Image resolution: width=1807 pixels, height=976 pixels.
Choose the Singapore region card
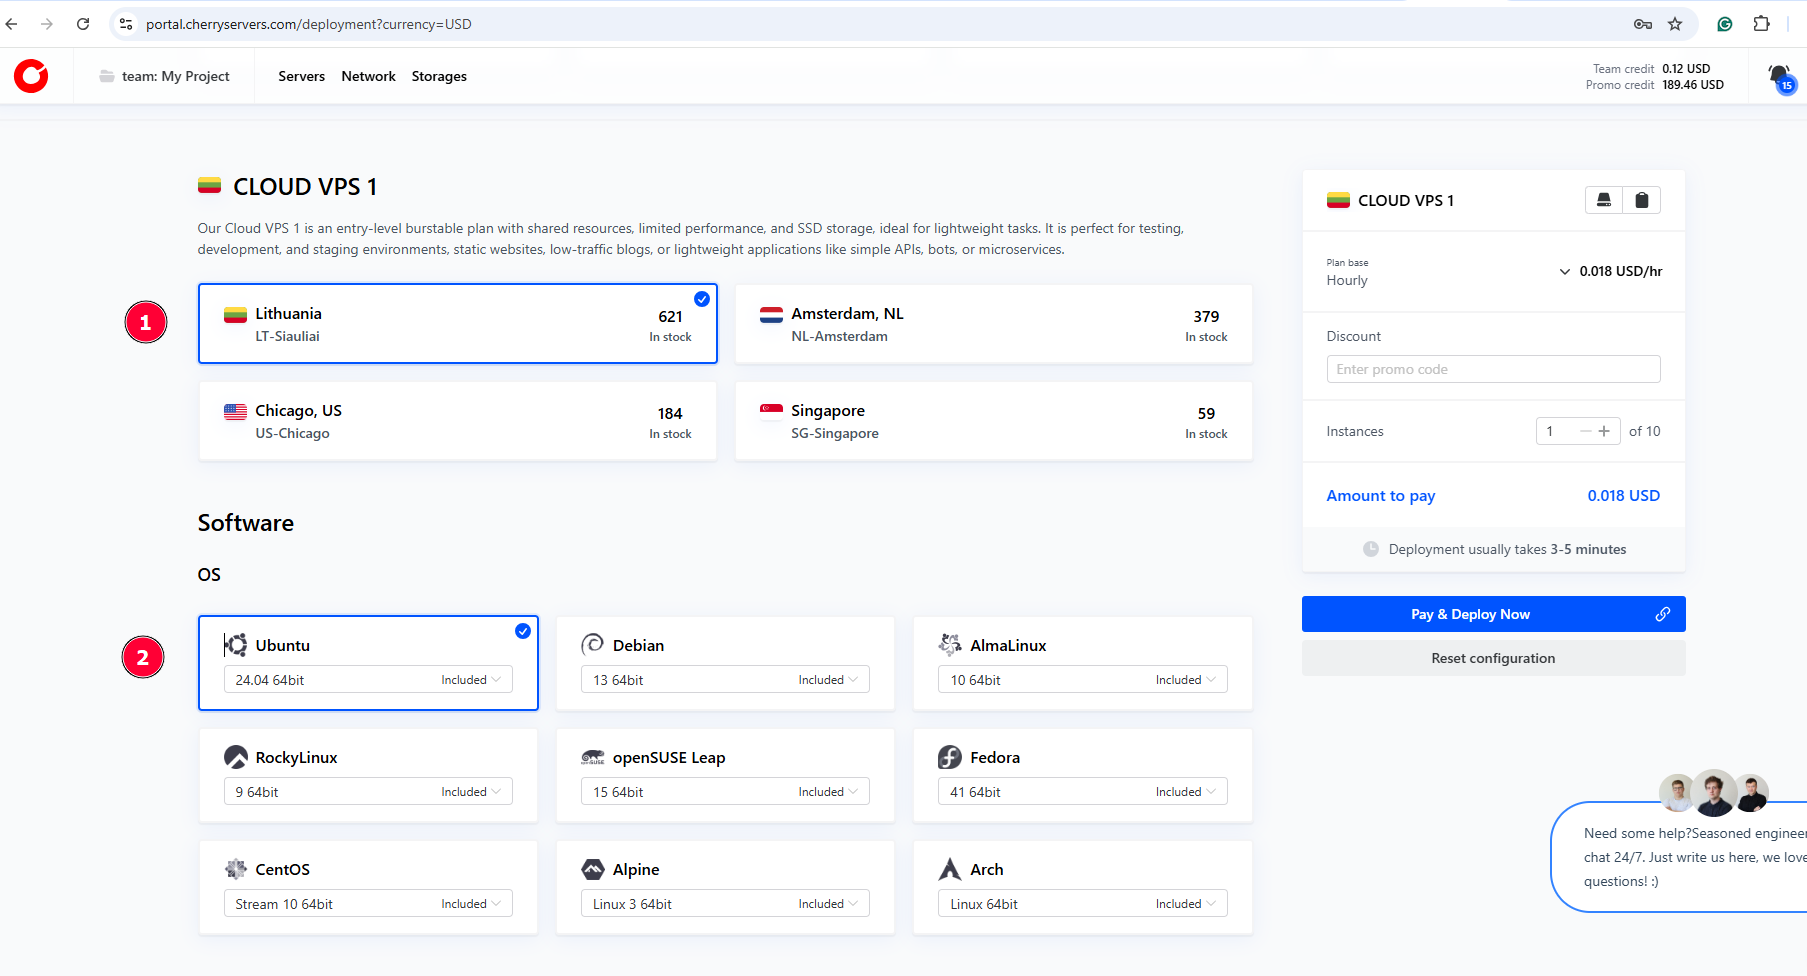[993, 421]
